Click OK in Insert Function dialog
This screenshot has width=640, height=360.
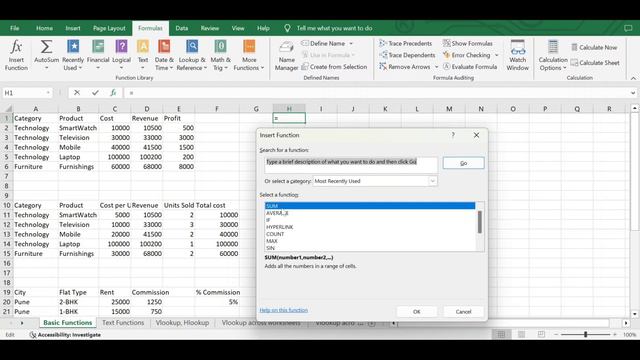(x=416, y=311)
